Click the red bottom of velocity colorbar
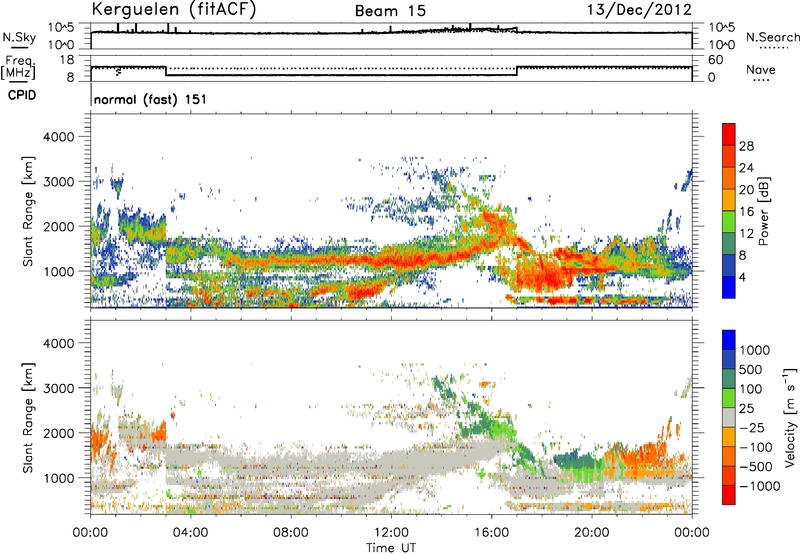The width and height of the screenshot is (800, 554). 729,495
